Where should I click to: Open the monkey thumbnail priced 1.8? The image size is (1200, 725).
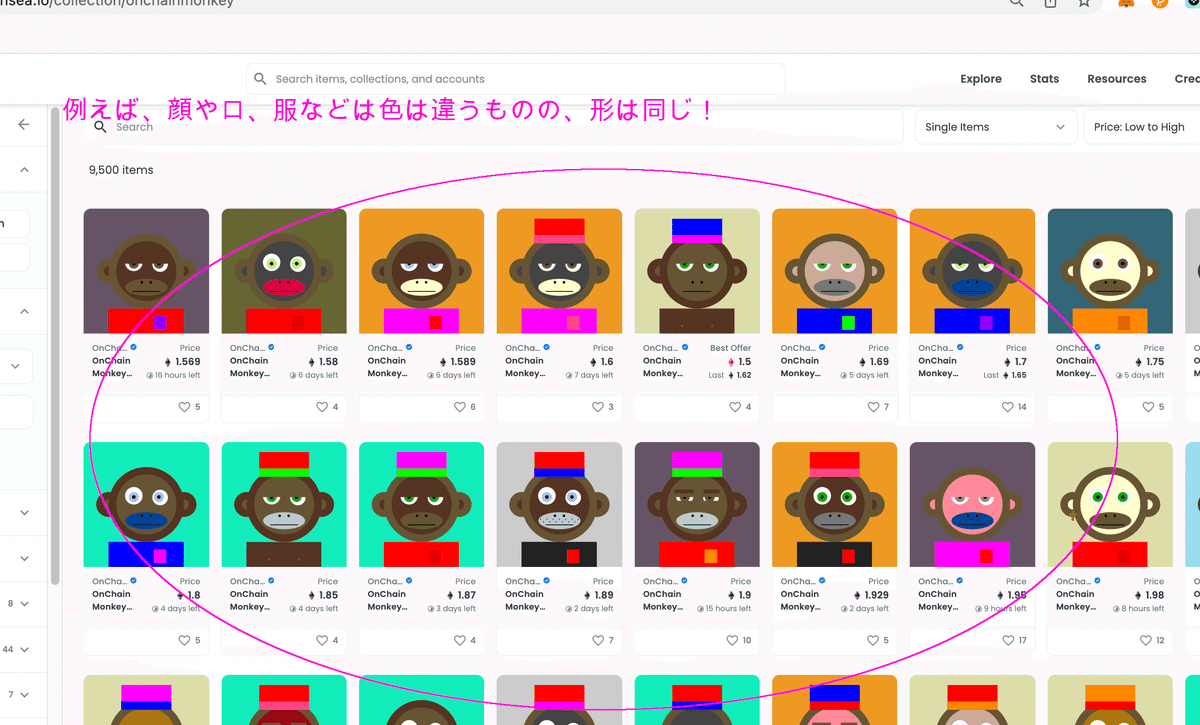click(146, 505)
